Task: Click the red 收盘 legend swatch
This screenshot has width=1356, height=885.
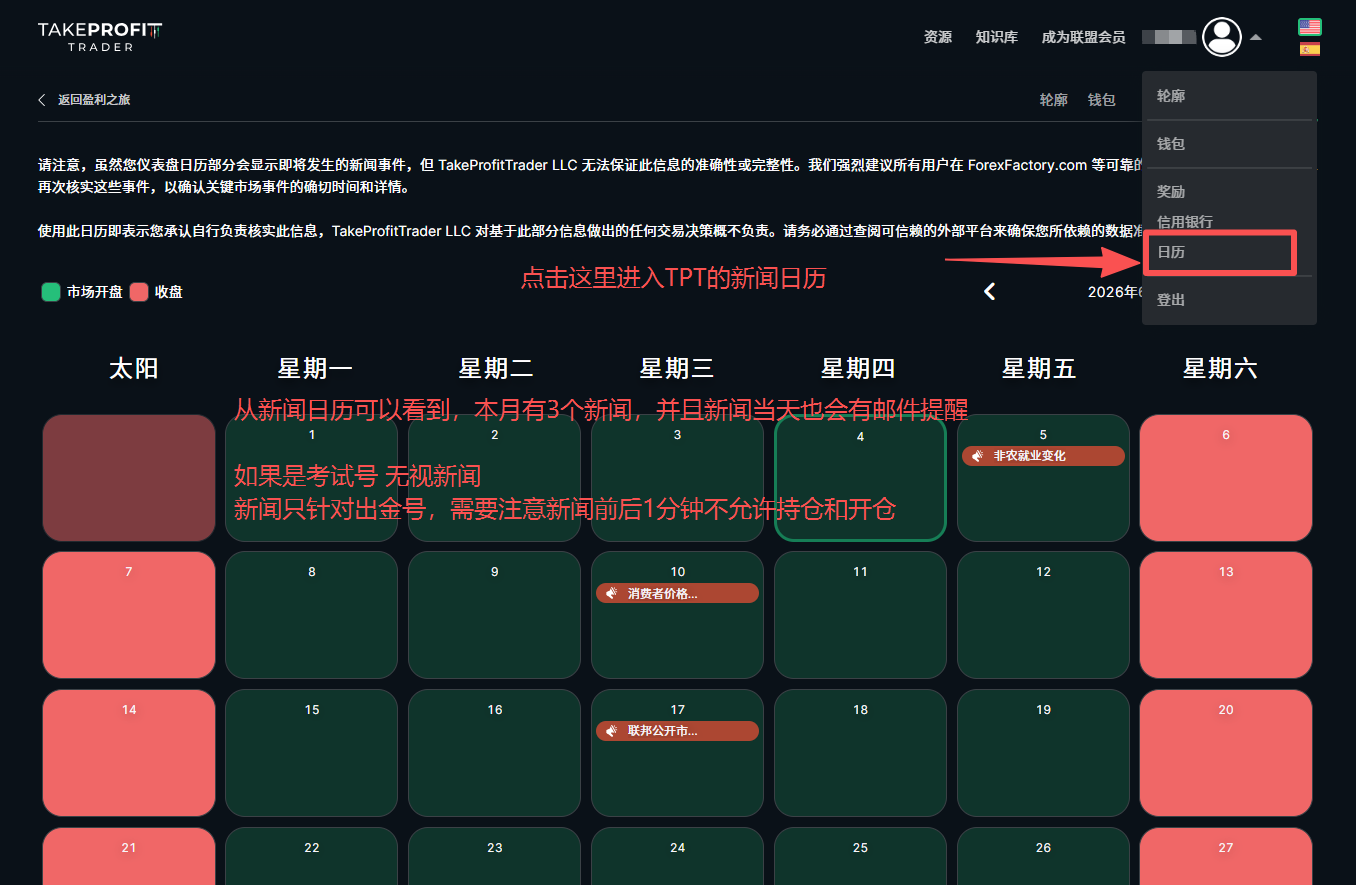Action: [139, 292]
